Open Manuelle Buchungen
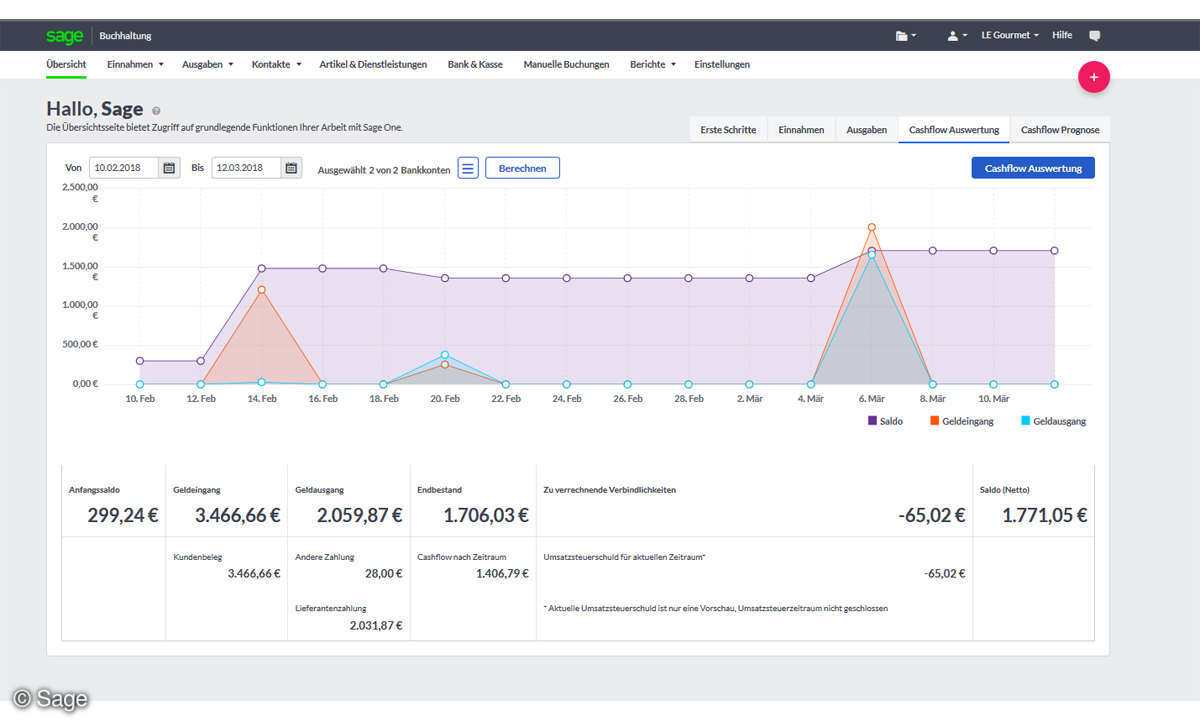Viewport: 1200px width, 720px height. (566, 64)
